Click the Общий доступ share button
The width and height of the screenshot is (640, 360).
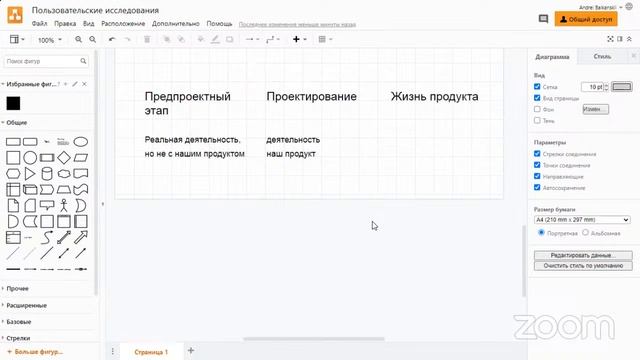[586, 19]
